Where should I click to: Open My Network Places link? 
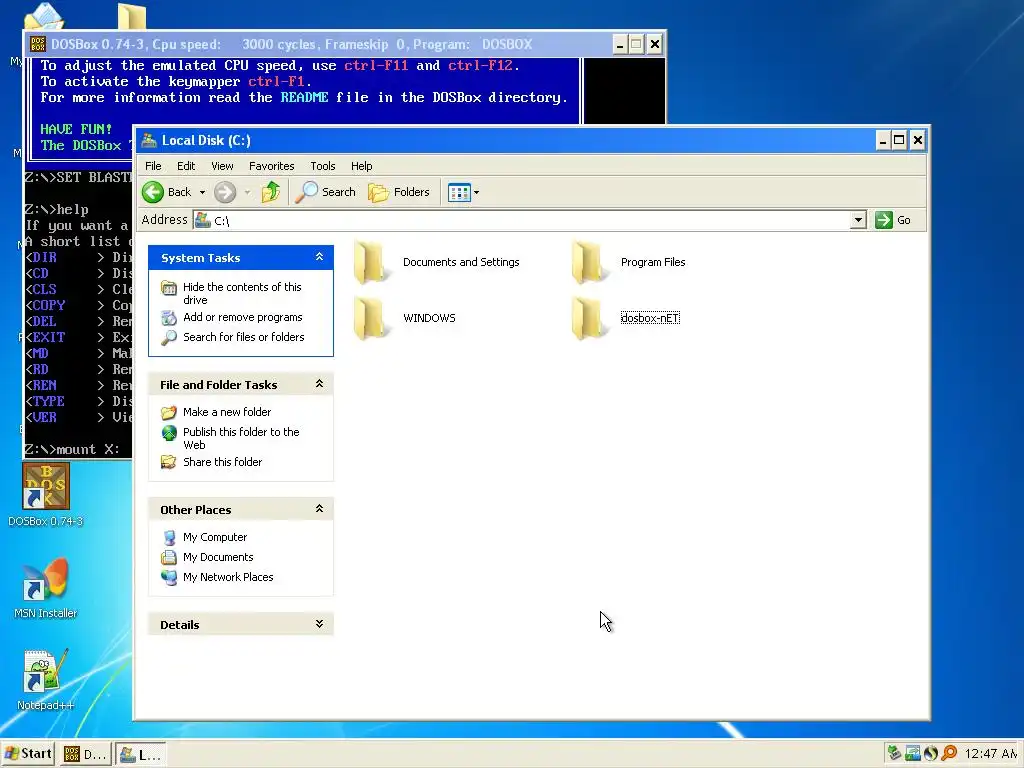pos(228,577)
